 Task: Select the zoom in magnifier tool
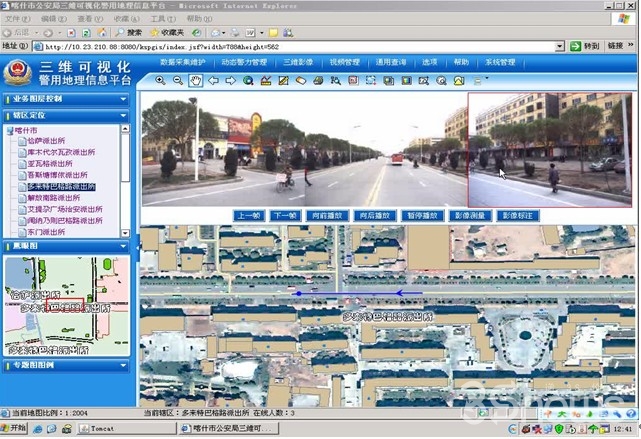point(160,80)
